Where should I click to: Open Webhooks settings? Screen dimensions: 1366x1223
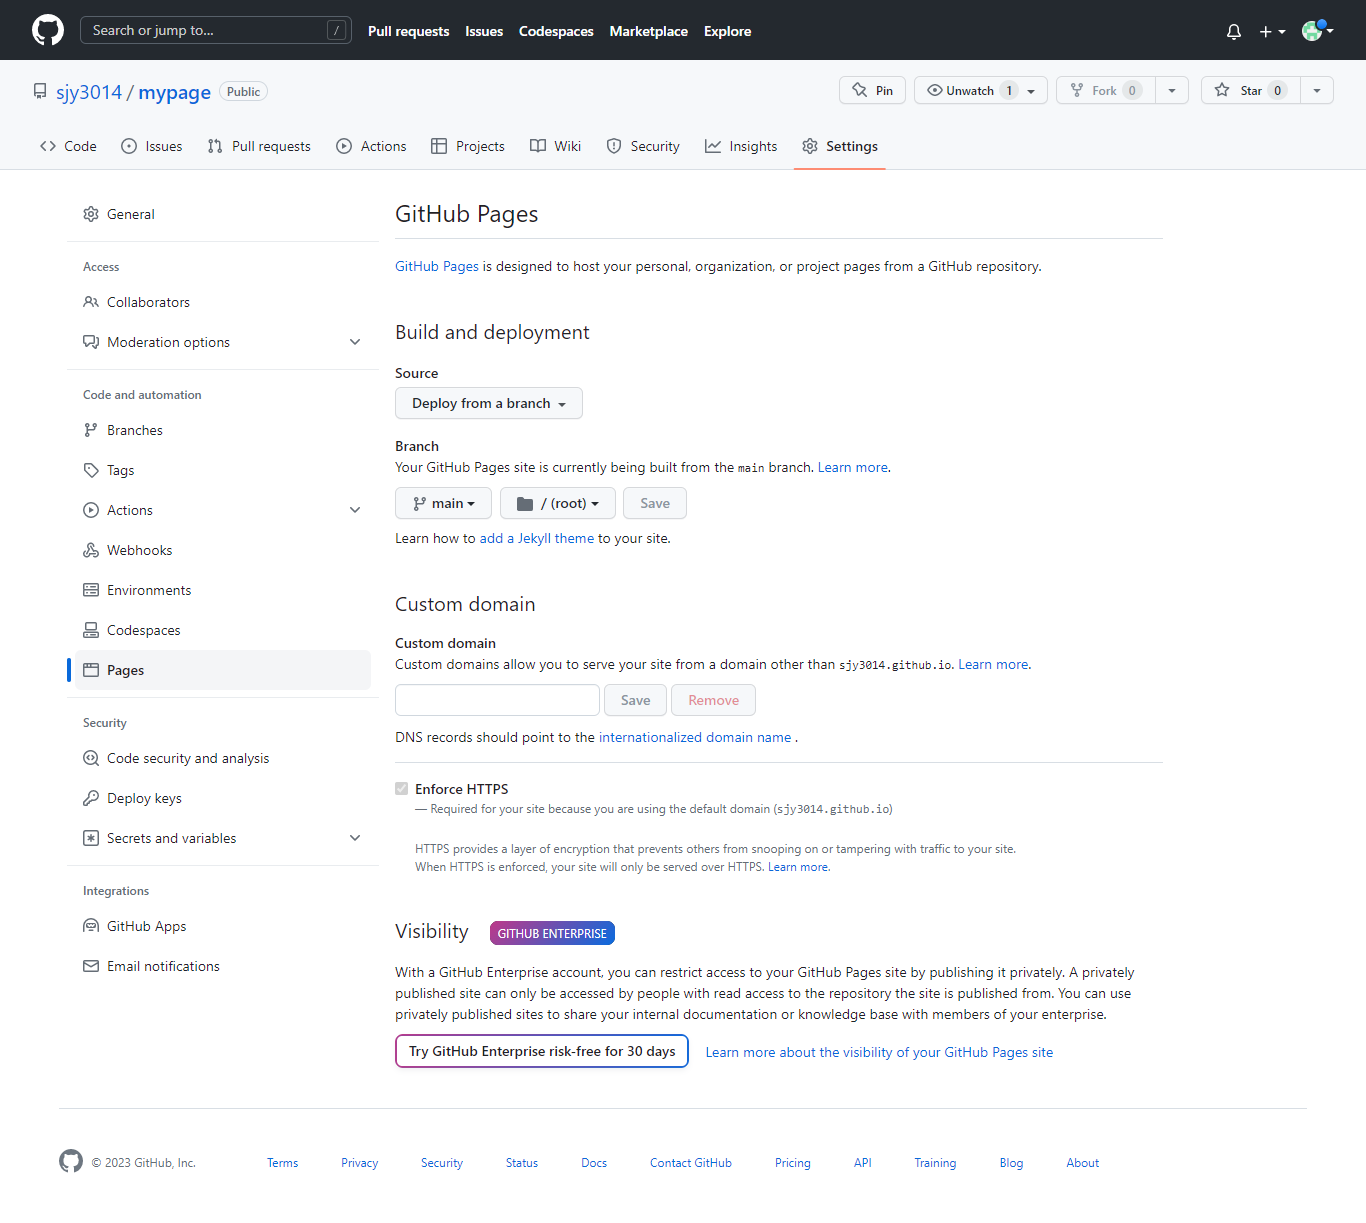tap(223, 550)
